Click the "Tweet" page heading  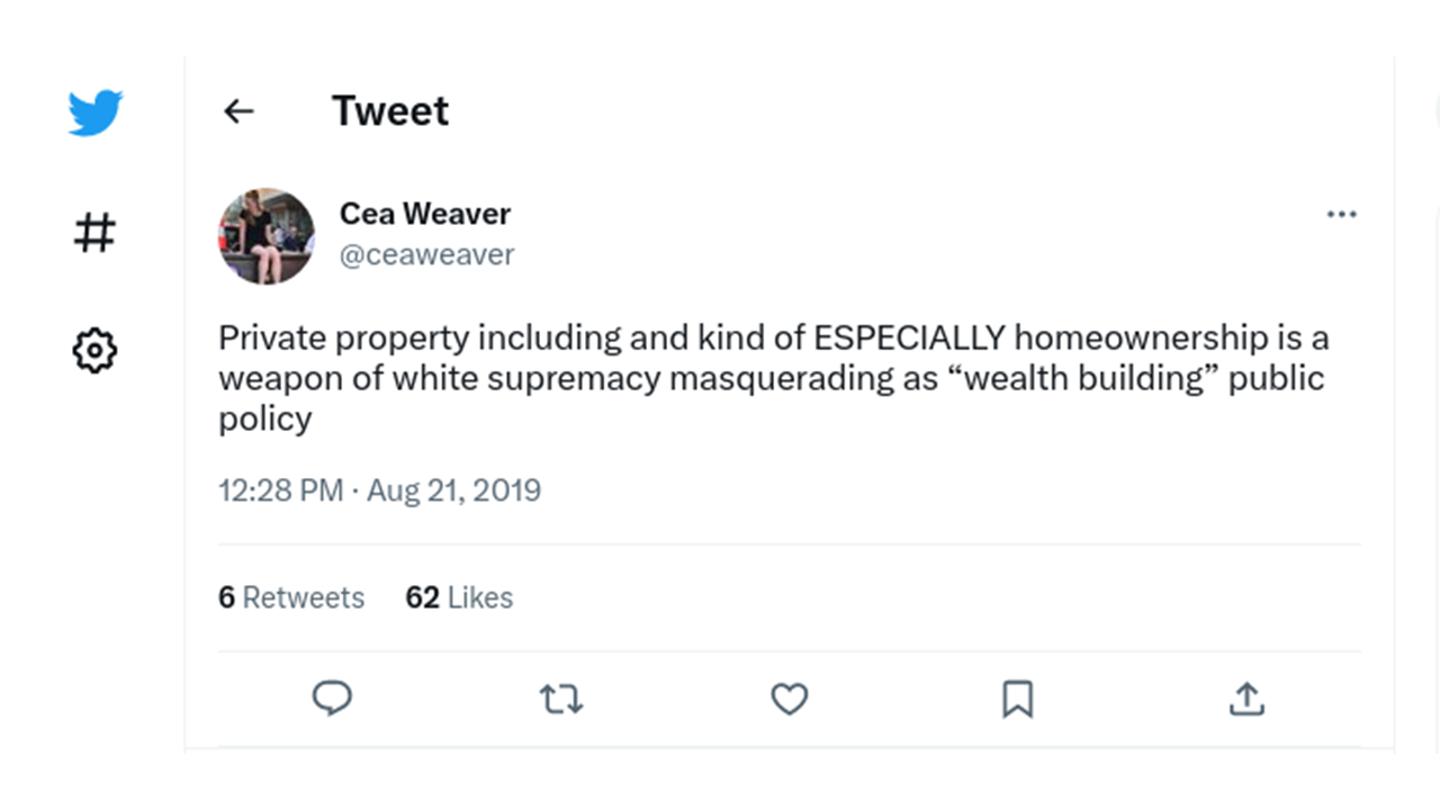[390, 111]
